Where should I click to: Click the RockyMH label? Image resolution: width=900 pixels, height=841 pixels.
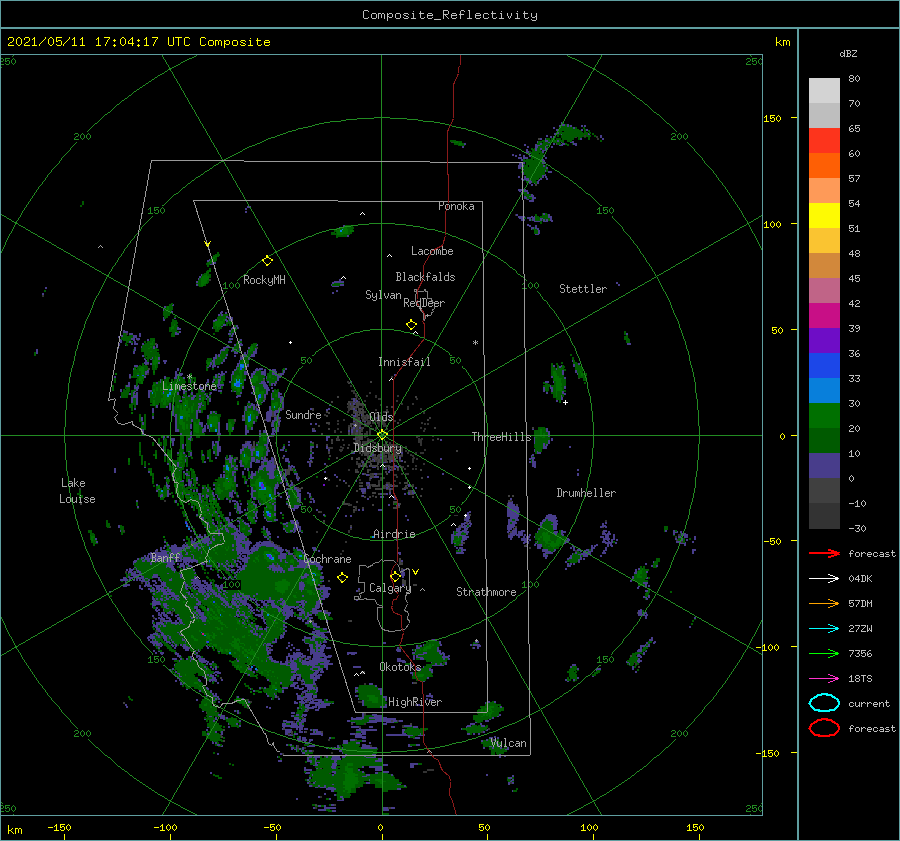pyautogui.click(x=264, y=280)
